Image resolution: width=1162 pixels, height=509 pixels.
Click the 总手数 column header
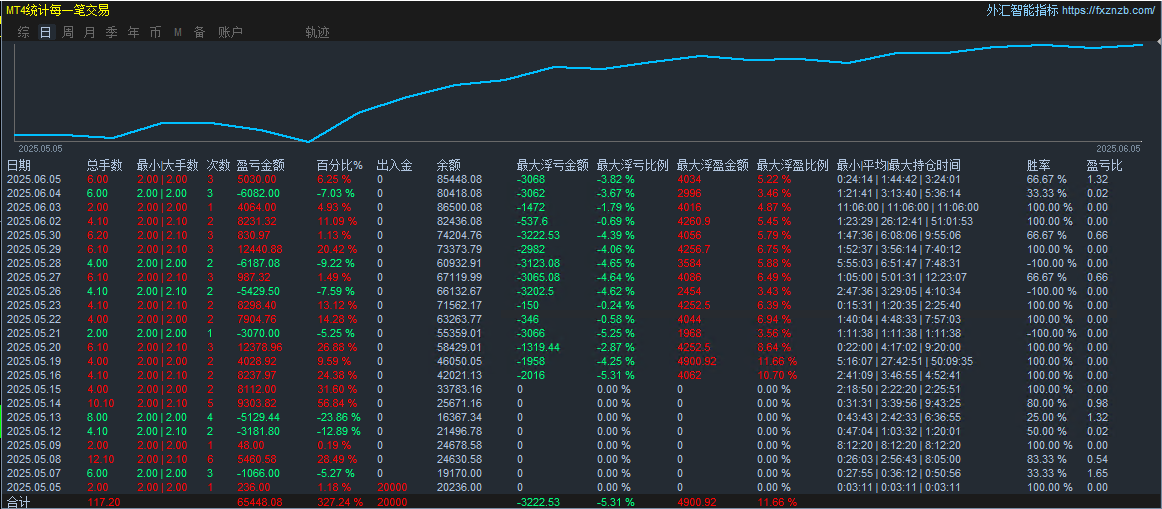[104, 165]
